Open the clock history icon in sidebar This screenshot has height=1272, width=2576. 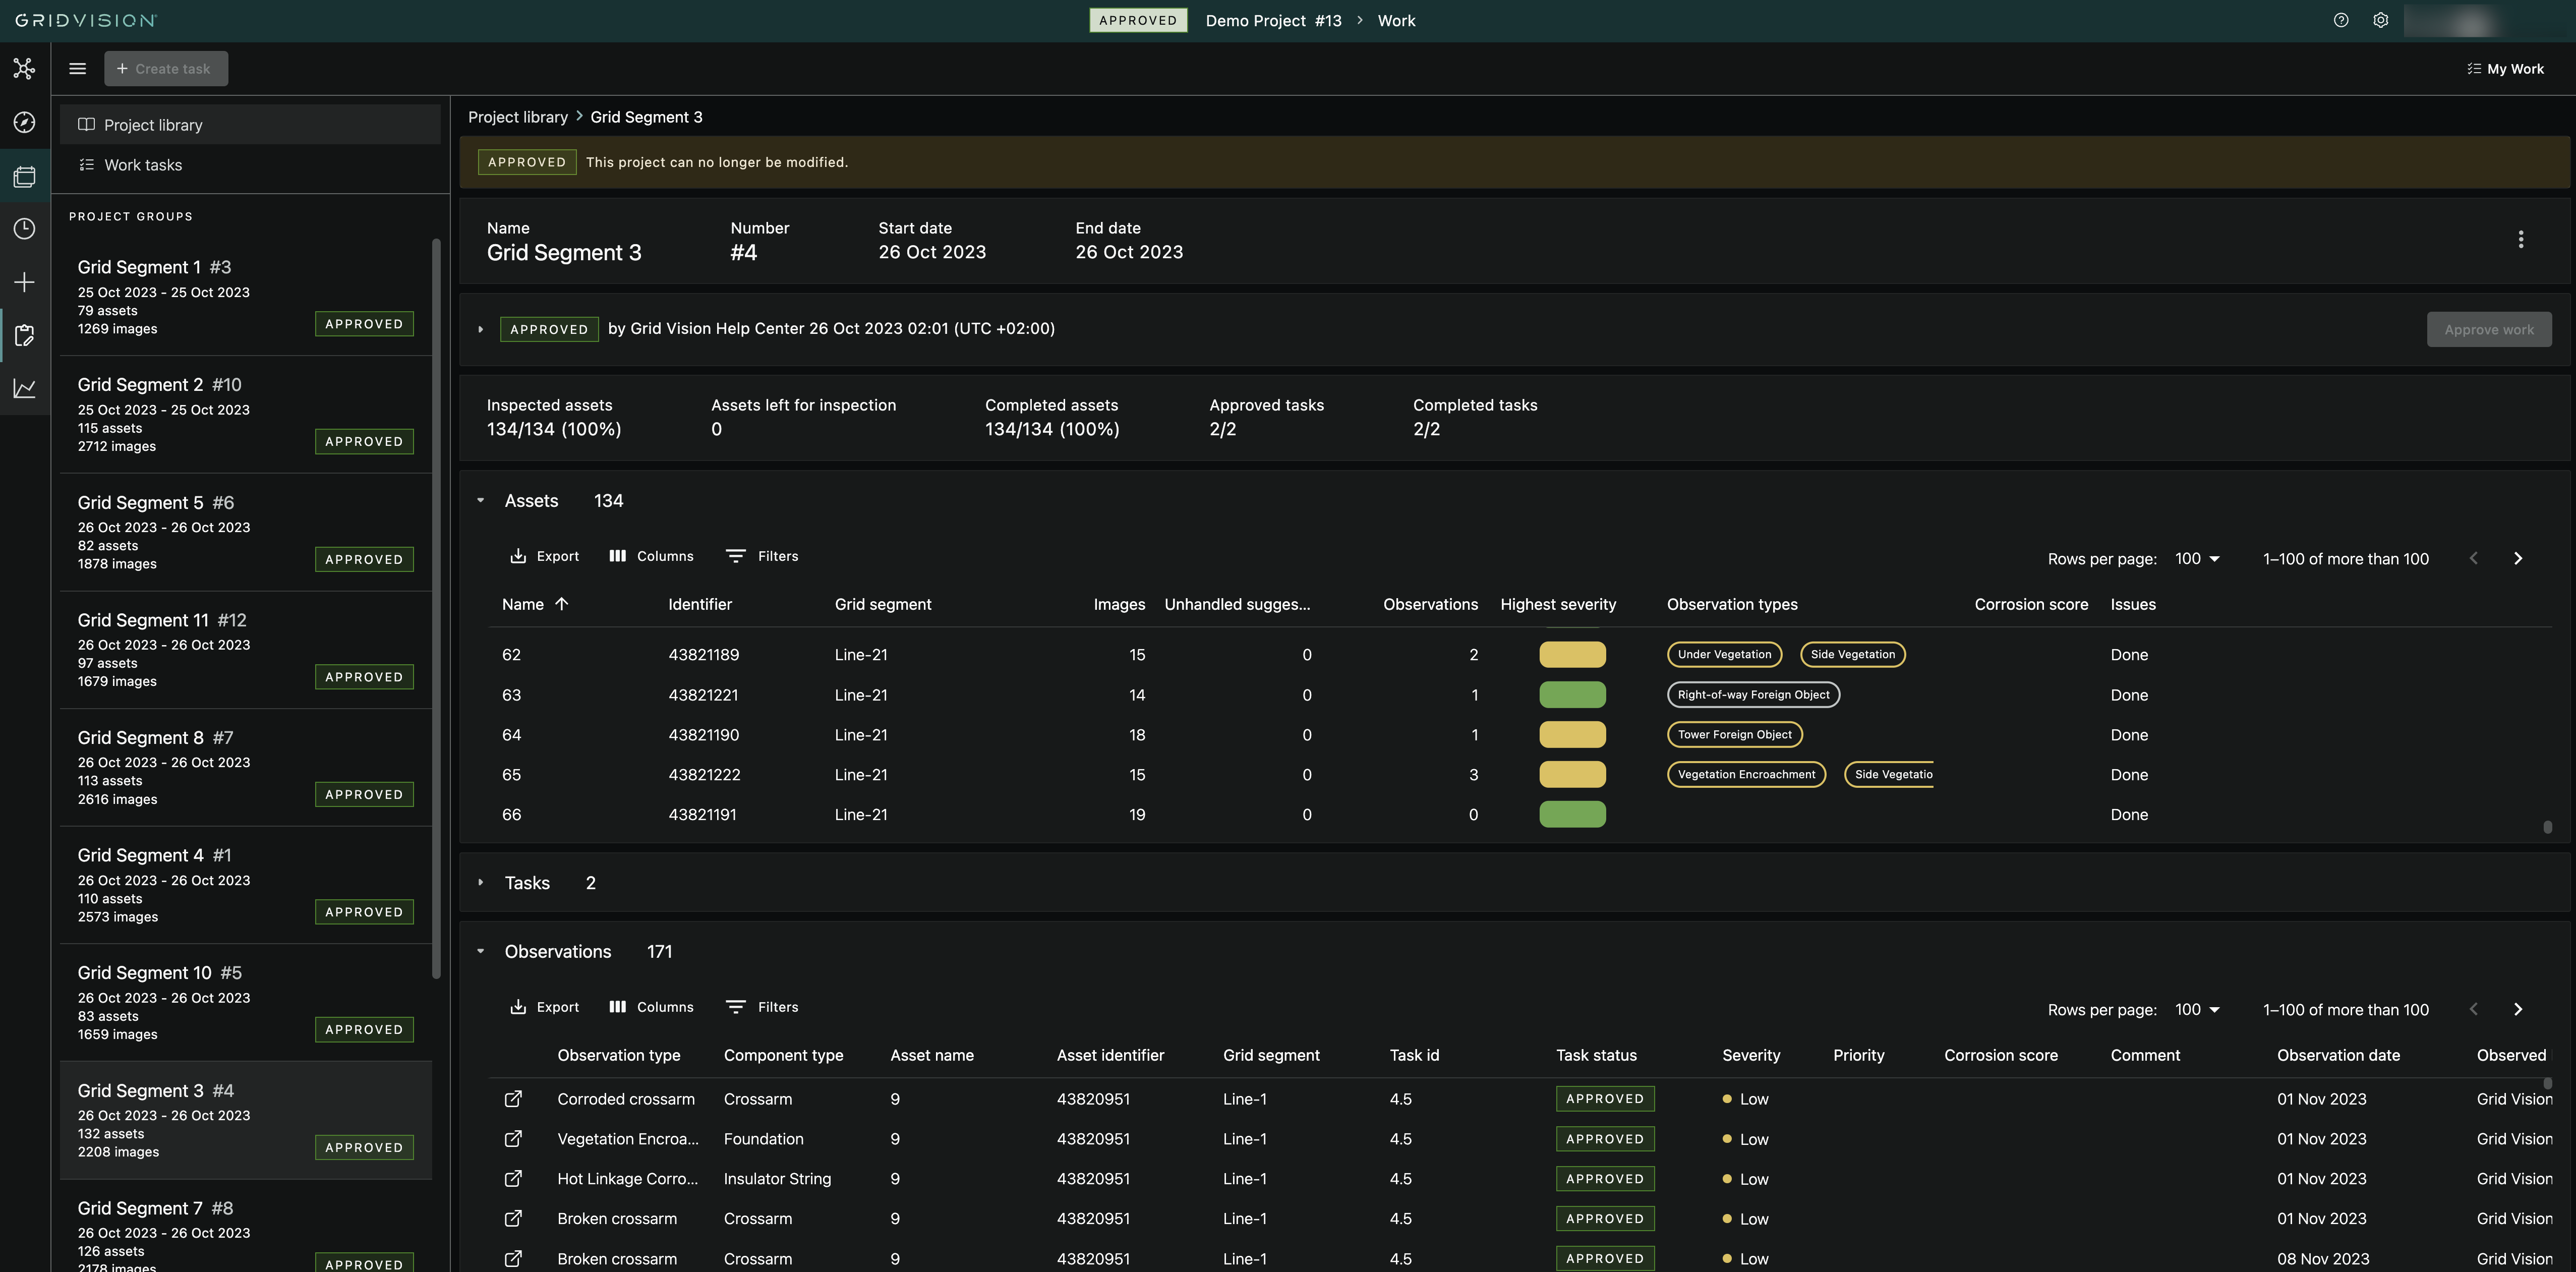(24, 229)
